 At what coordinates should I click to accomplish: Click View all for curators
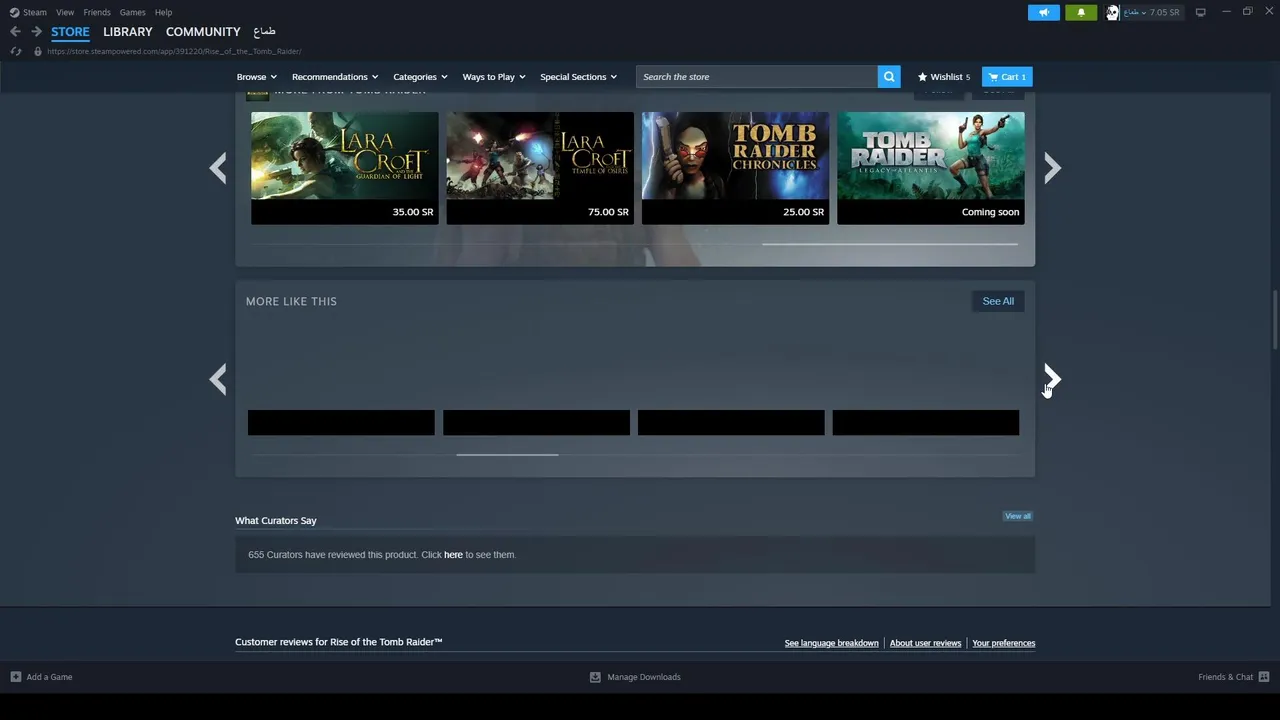coord(1018,516)
